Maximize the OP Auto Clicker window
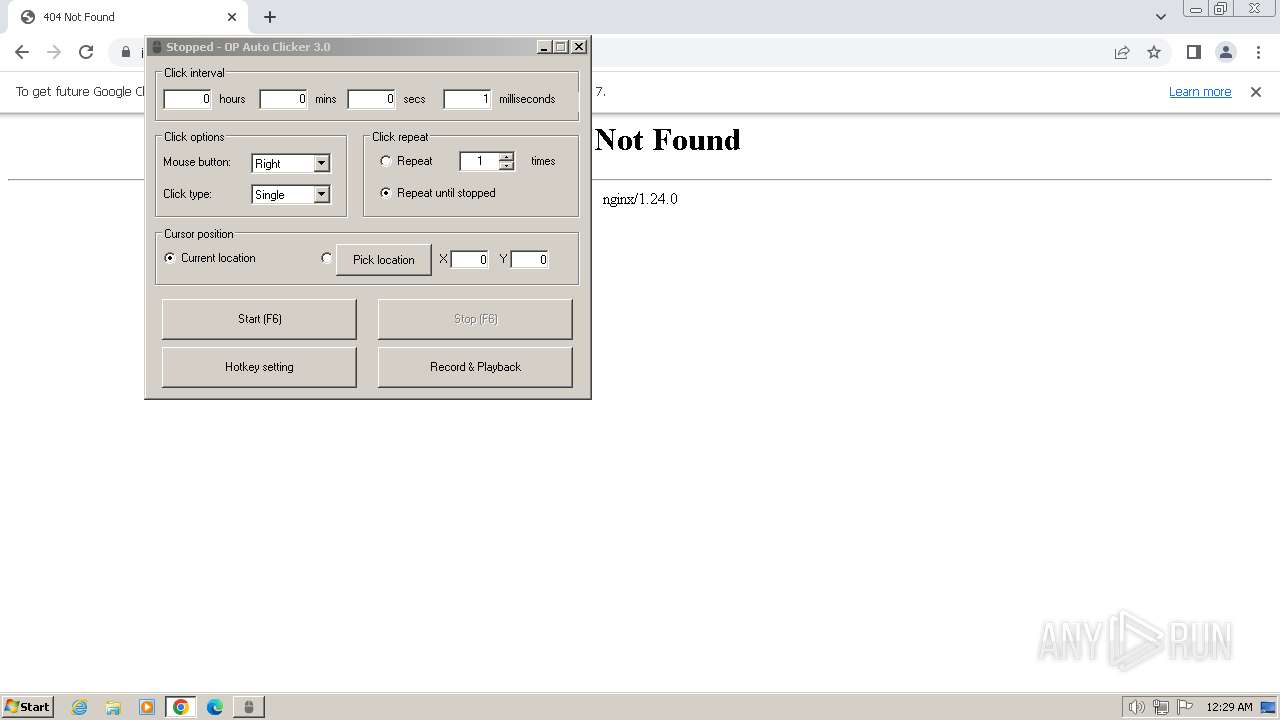The image size is (1280, 720). click(x=560, y=47)
